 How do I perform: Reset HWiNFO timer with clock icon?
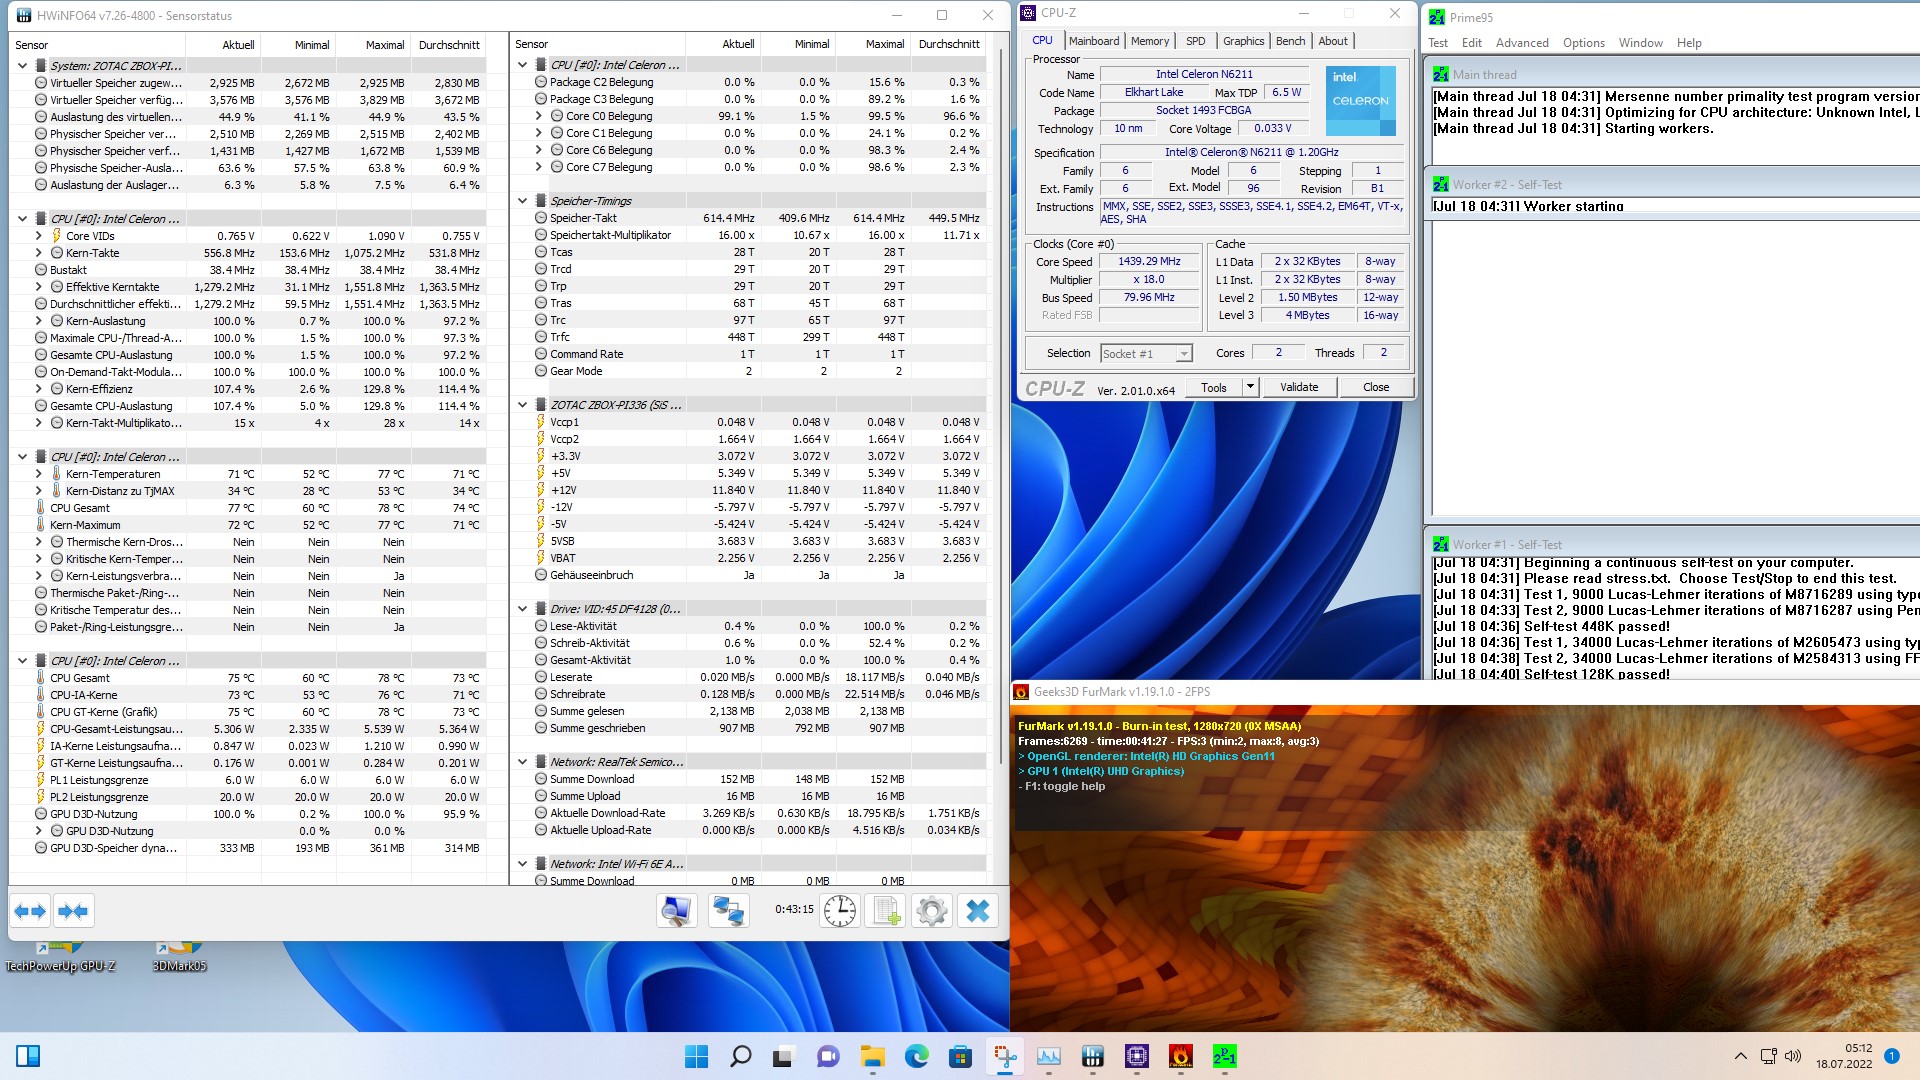click(x=840, y=911)
